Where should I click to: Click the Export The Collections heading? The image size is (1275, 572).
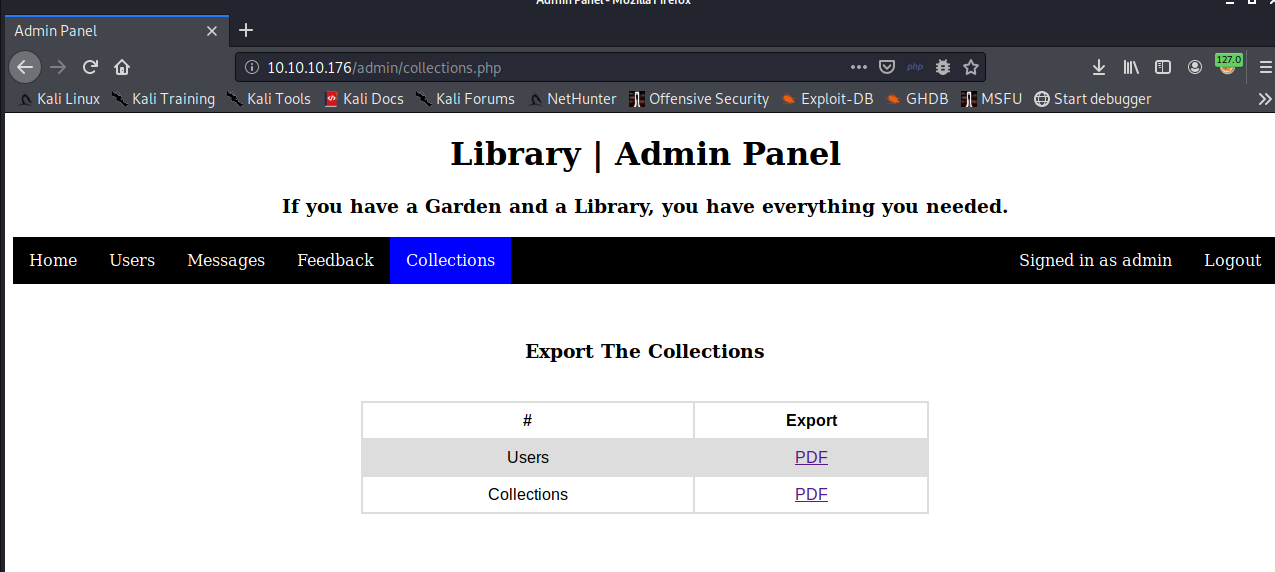tap(645, 351)
